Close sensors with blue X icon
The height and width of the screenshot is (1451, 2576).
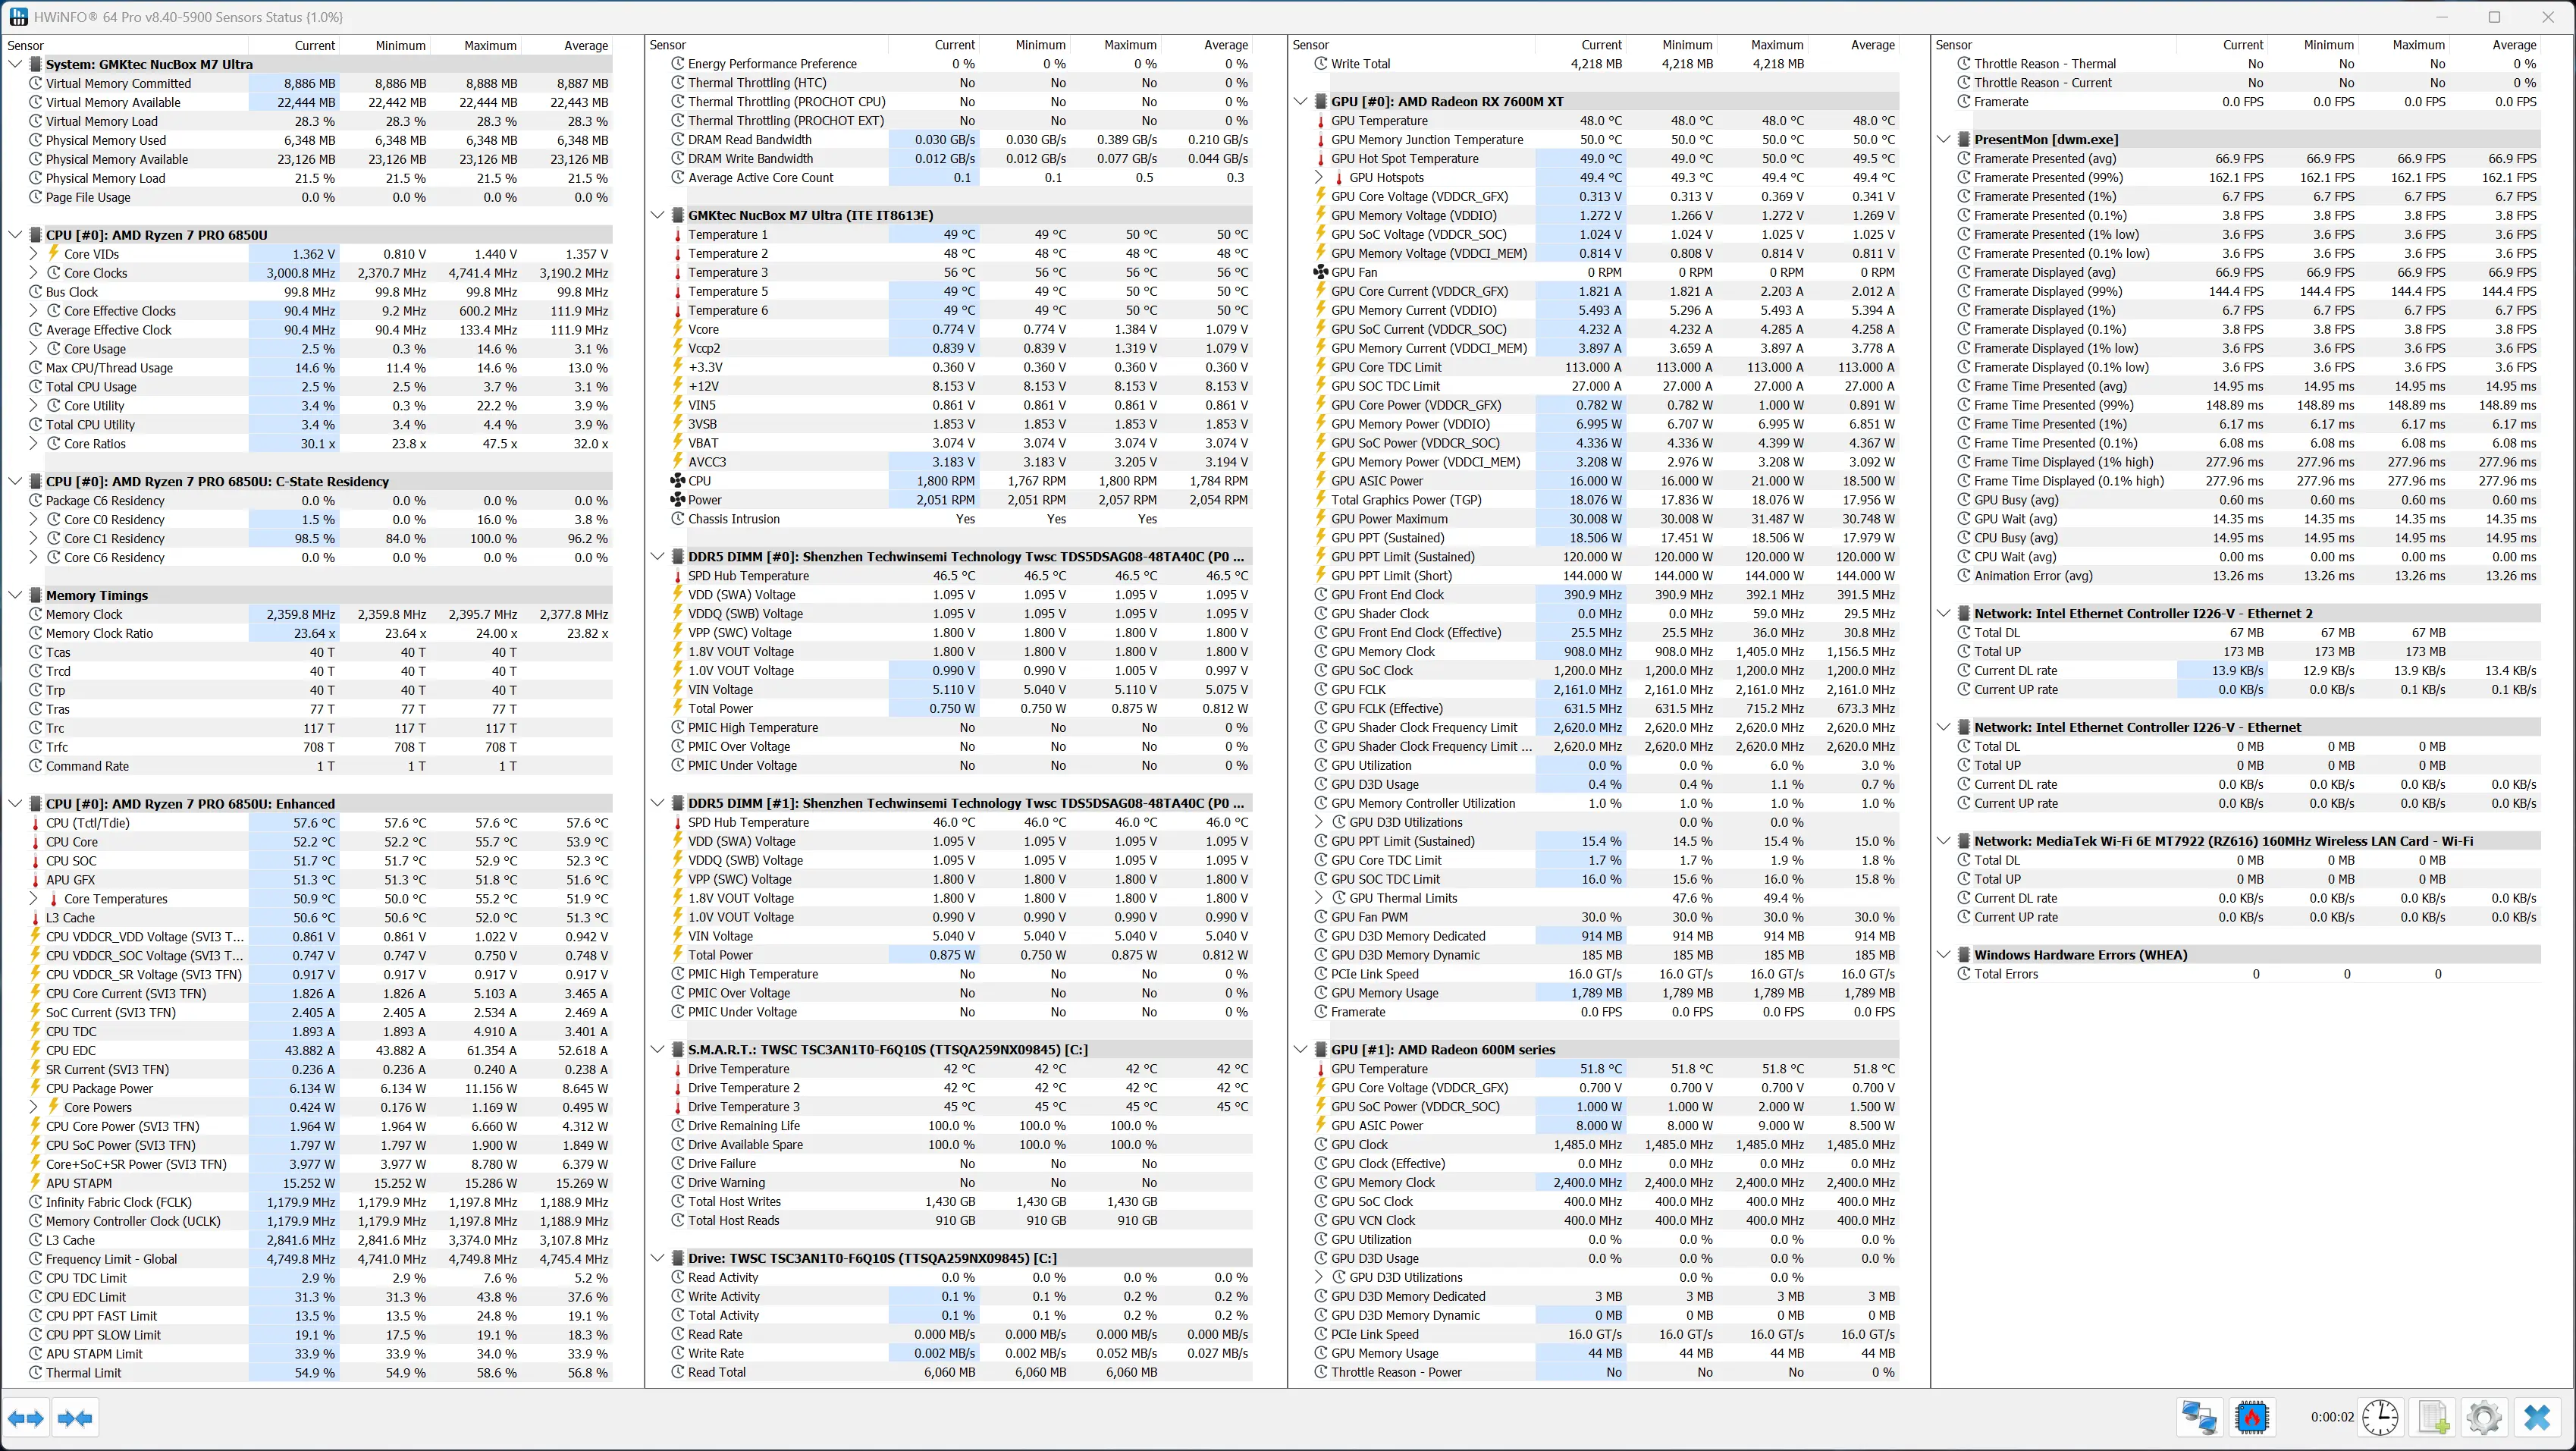[2536, 1417]
